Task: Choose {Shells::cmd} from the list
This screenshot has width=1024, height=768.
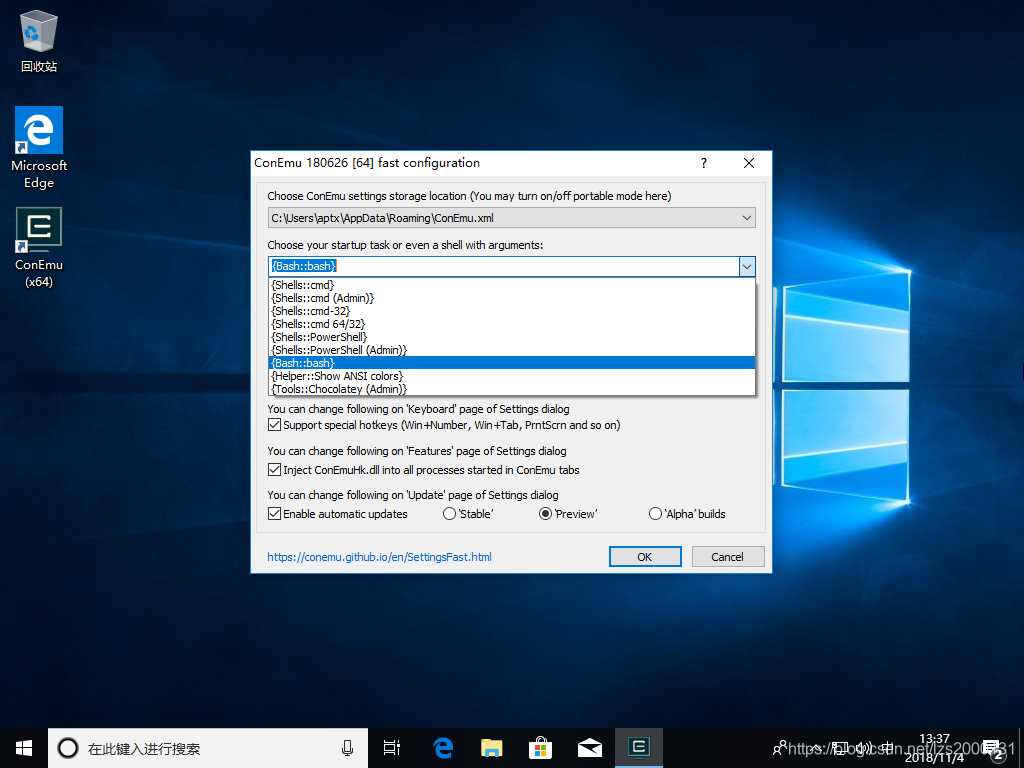Action: coord(512,285)
